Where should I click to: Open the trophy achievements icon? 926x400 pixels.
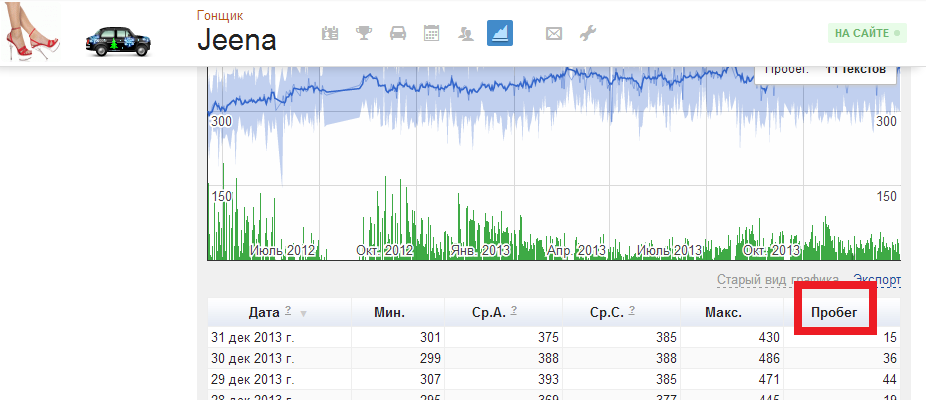tap(364, 33)
